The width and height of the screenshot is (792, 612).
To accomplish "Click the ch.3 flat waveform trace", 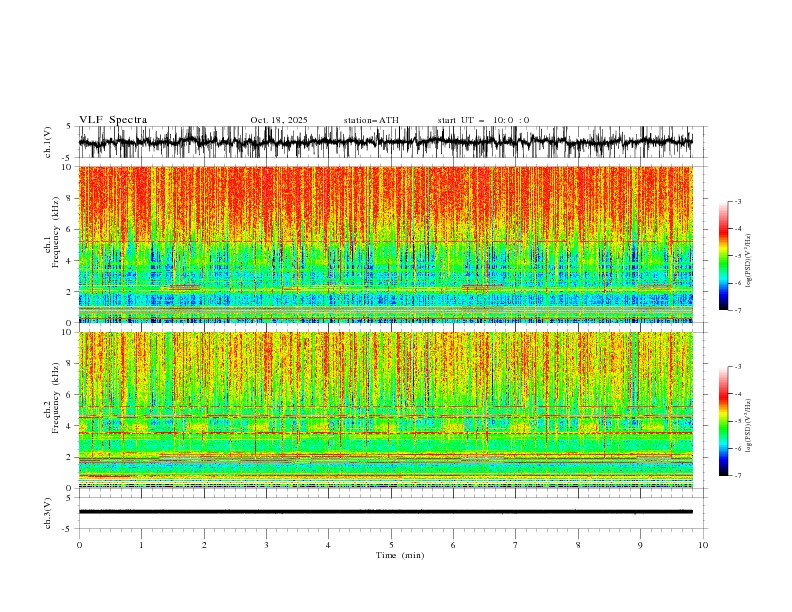I will (x=385, y=512).
